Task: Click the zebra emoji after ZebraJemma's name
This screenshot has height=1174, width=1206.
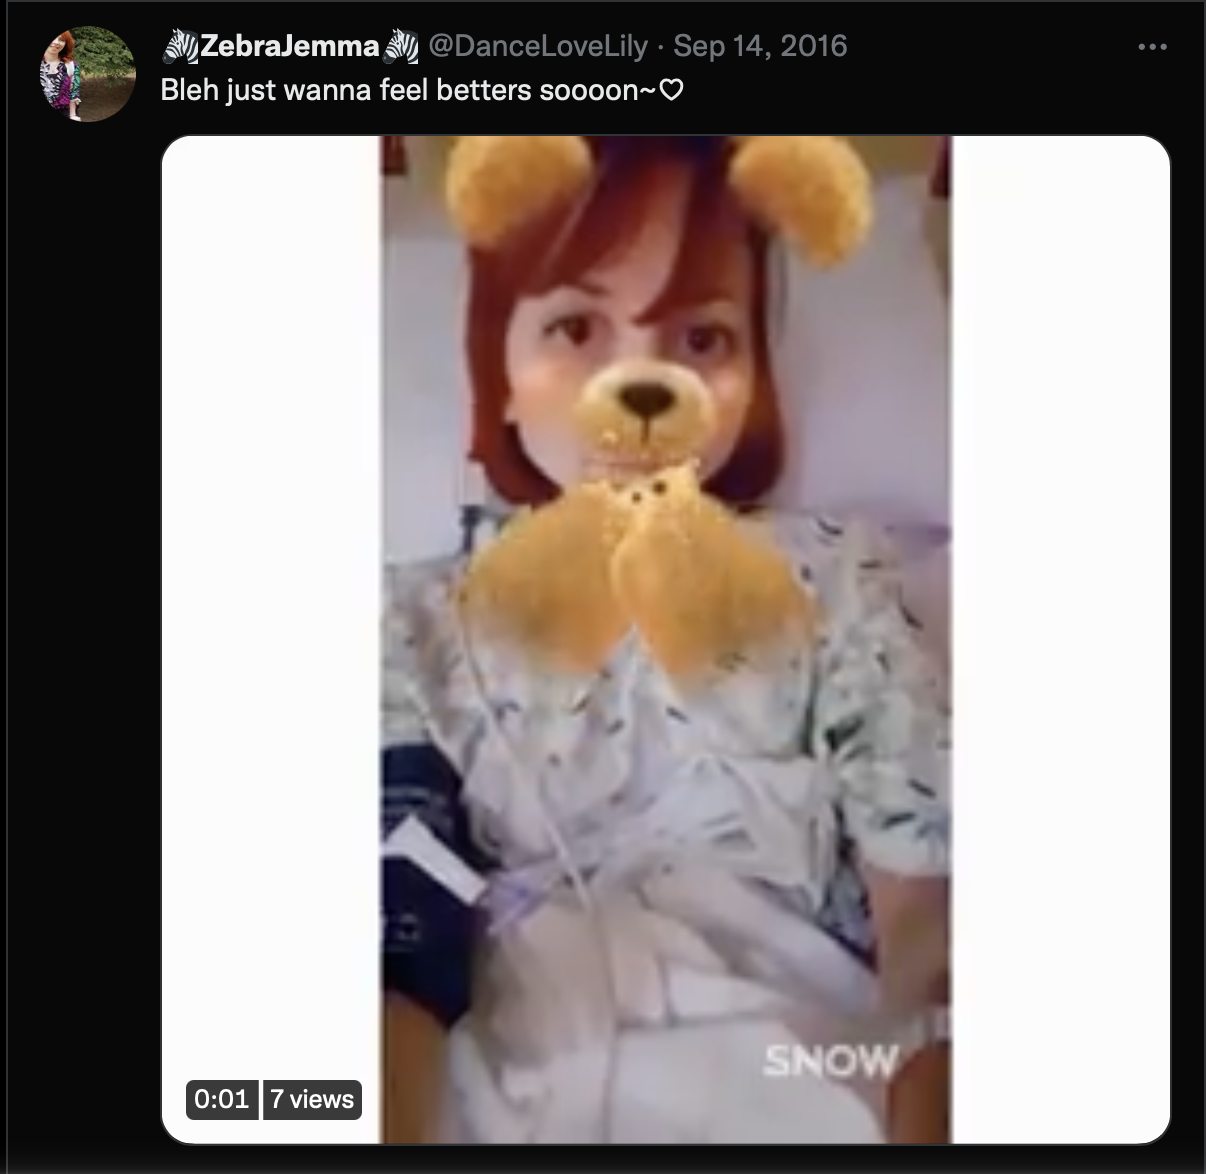Action: click(x=401, y=46)
